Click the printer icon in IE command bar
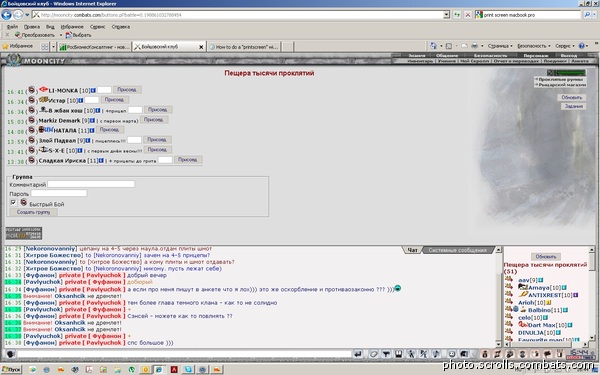 click(474, 46)
